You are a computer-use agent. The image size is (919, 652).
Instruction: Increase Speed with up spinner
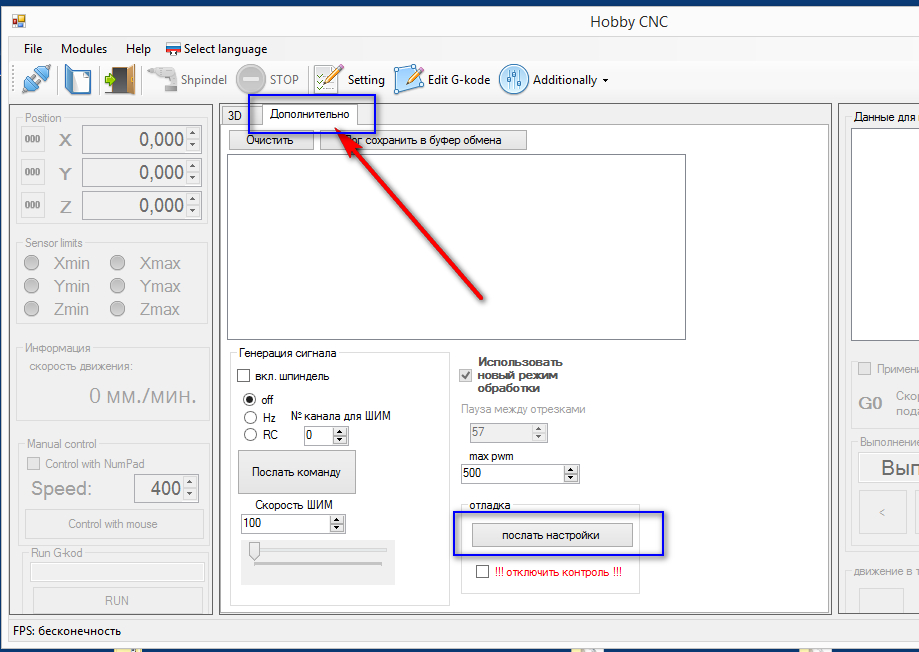(190, 483)
